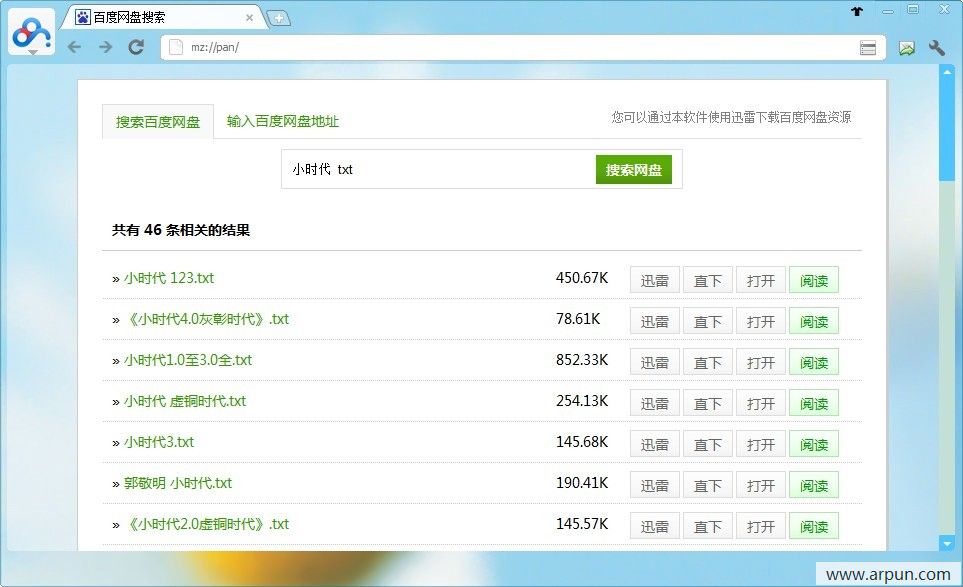Go back with the back arrow
Image resolution: width=963 pixels, height=587 pixels.
tap(74, 47)
